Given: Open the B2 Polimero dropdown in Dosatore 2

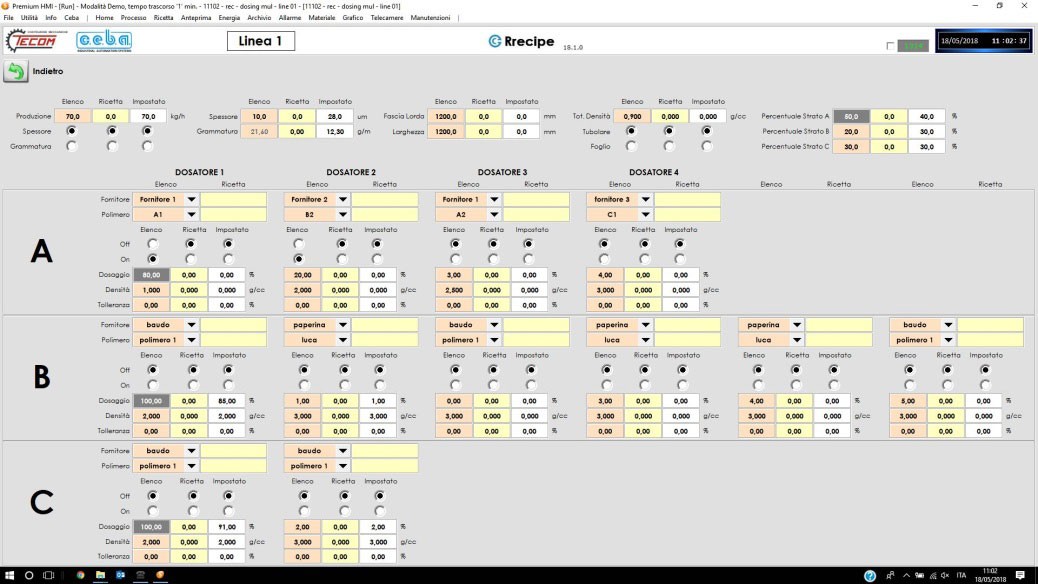Looking at the screenshot, I should (x=343, y=215).
